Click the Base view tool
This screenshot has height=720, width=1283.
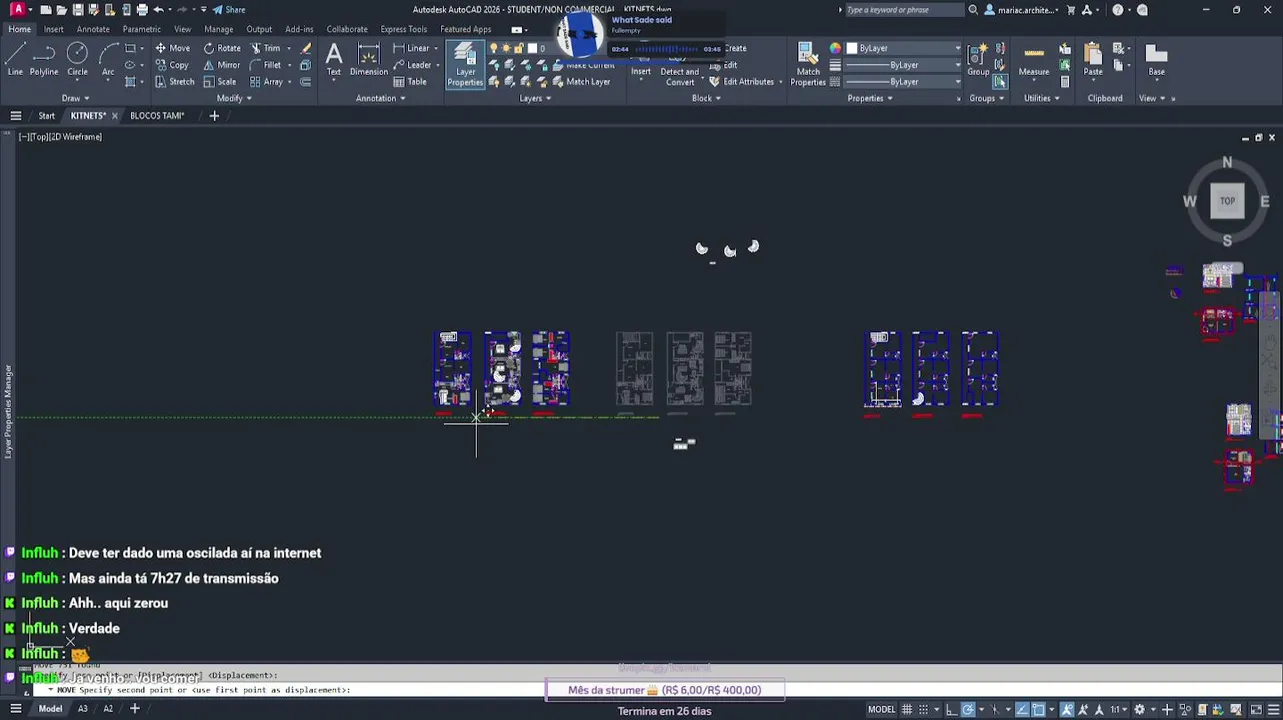pyautogui.click(x=1156, y=60)
